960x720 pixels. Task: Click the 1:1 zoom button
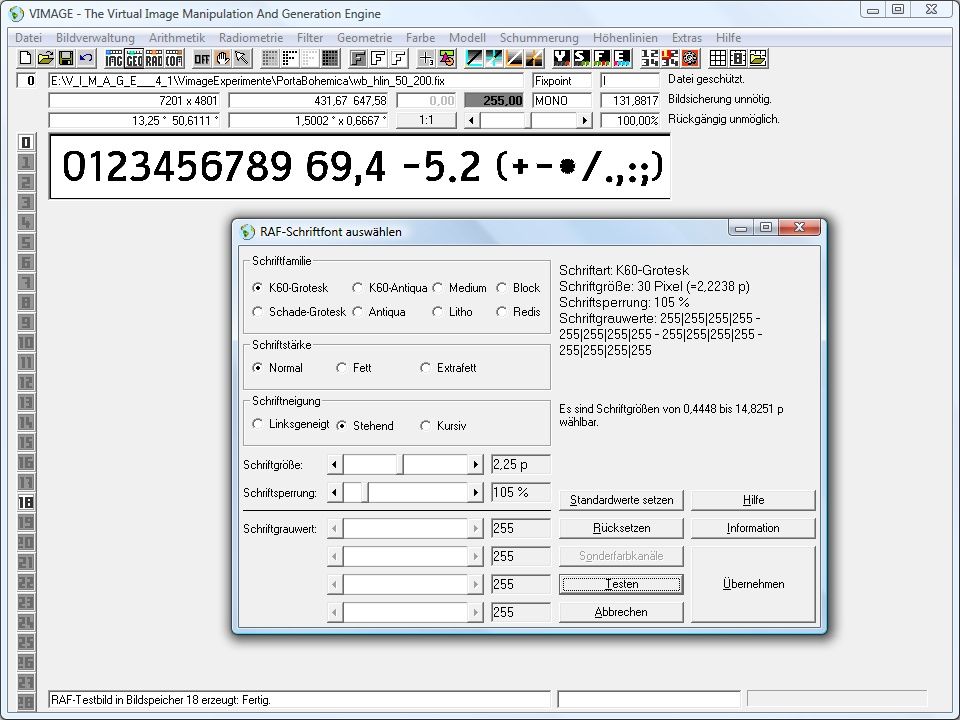point(426,120)
